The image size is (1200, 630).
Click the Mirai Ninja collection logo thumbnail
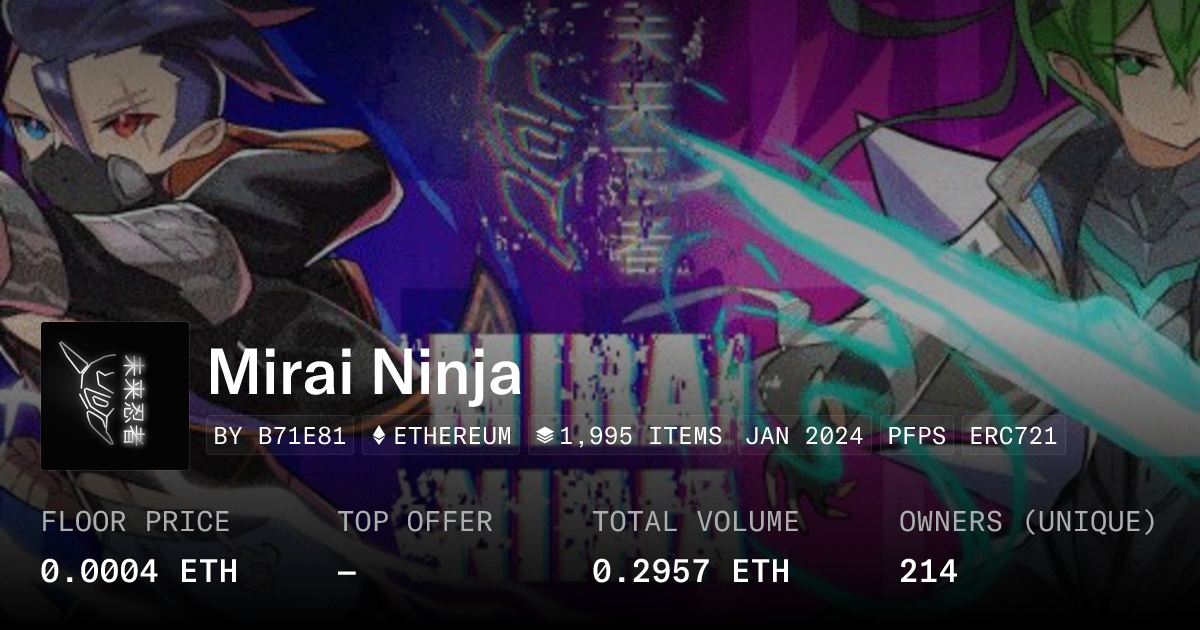115,396
